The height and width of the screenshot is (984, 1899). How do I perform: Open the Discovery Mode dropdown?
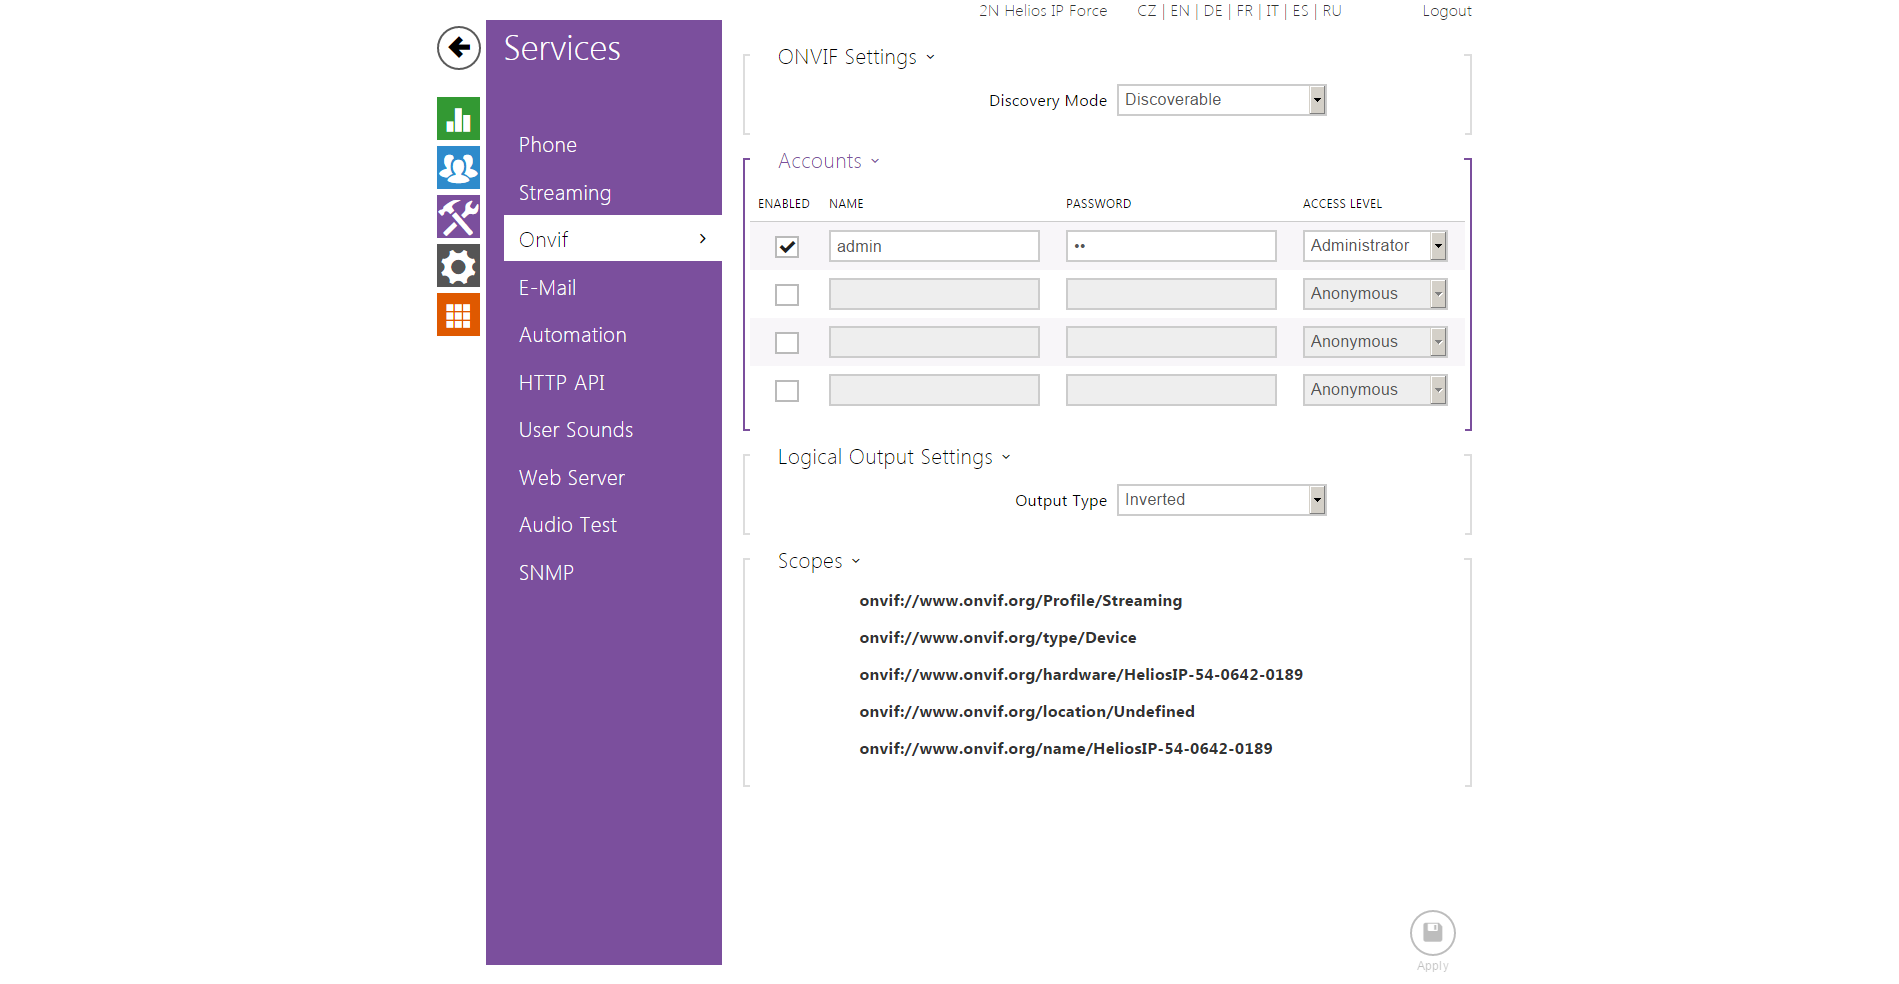point(1221,100)
